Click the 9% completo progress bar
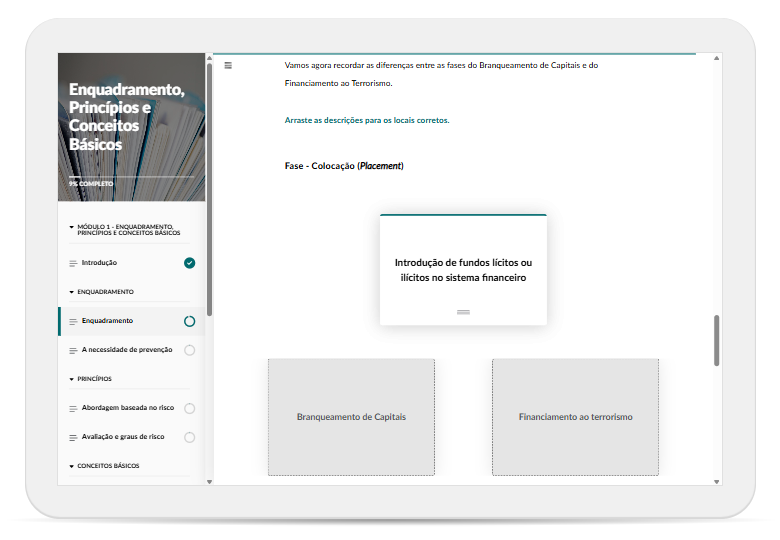The width and height of the screenshot is (780, 540). pos(131,177)
